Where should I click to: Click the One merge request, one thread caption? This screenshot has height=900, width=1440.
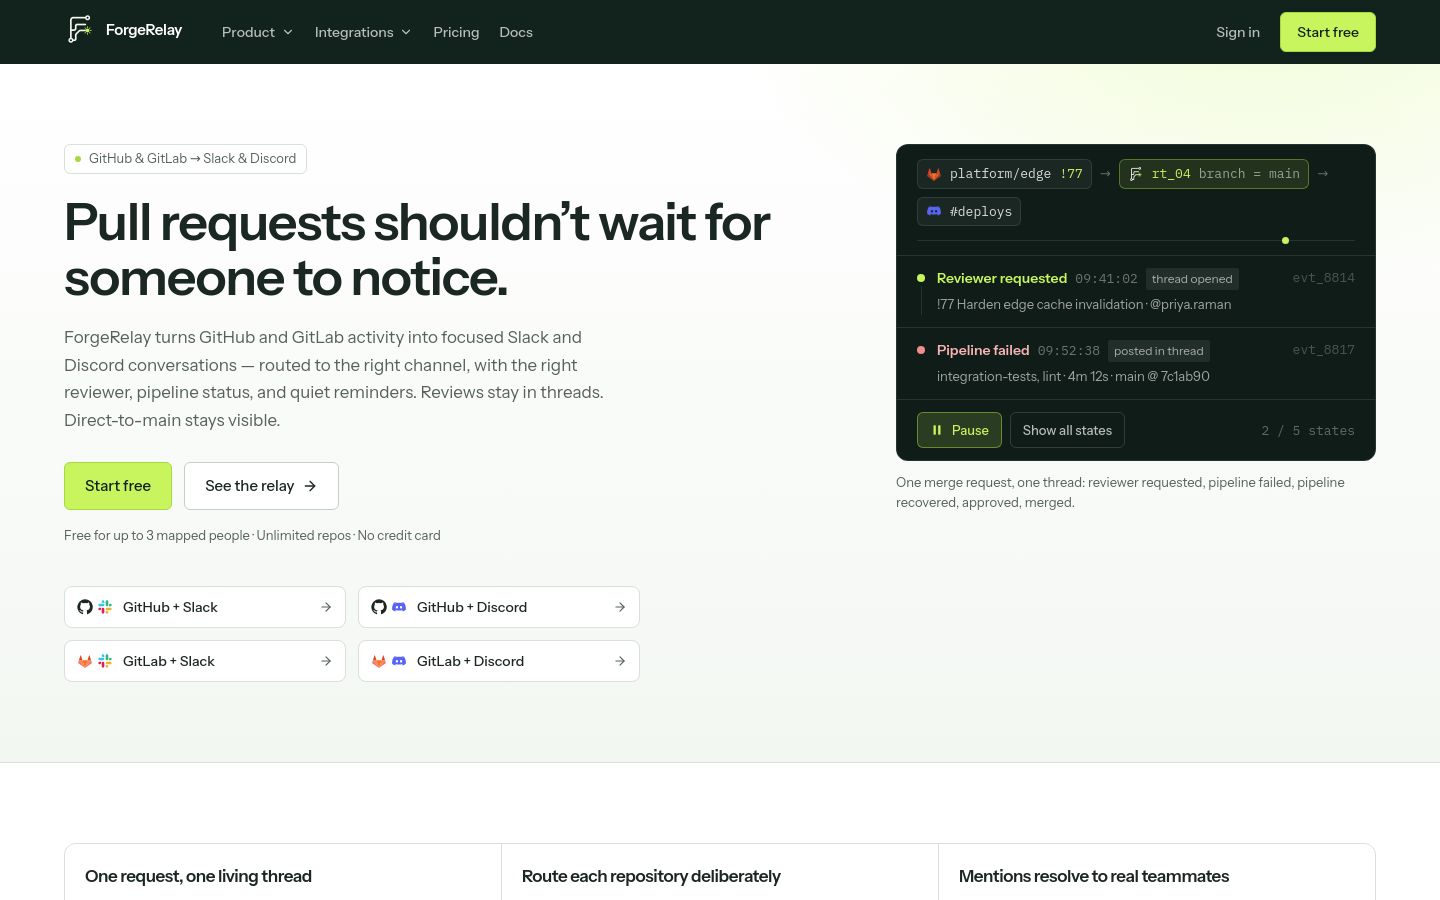point(1120,492)
